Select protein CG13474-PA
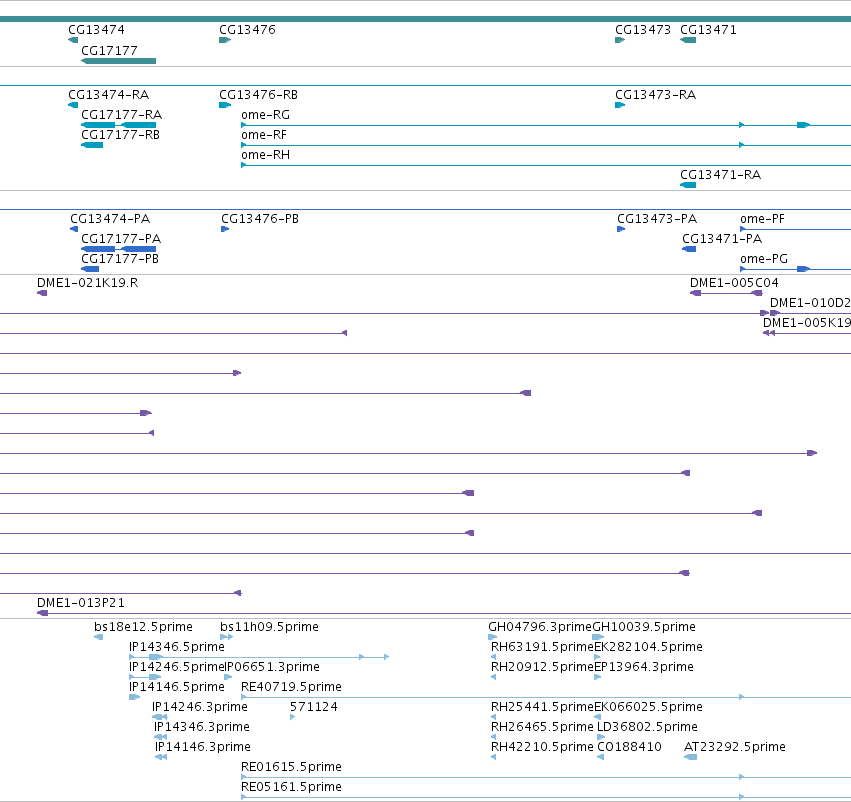Screen dimensions: 851x802 [110, 219]
